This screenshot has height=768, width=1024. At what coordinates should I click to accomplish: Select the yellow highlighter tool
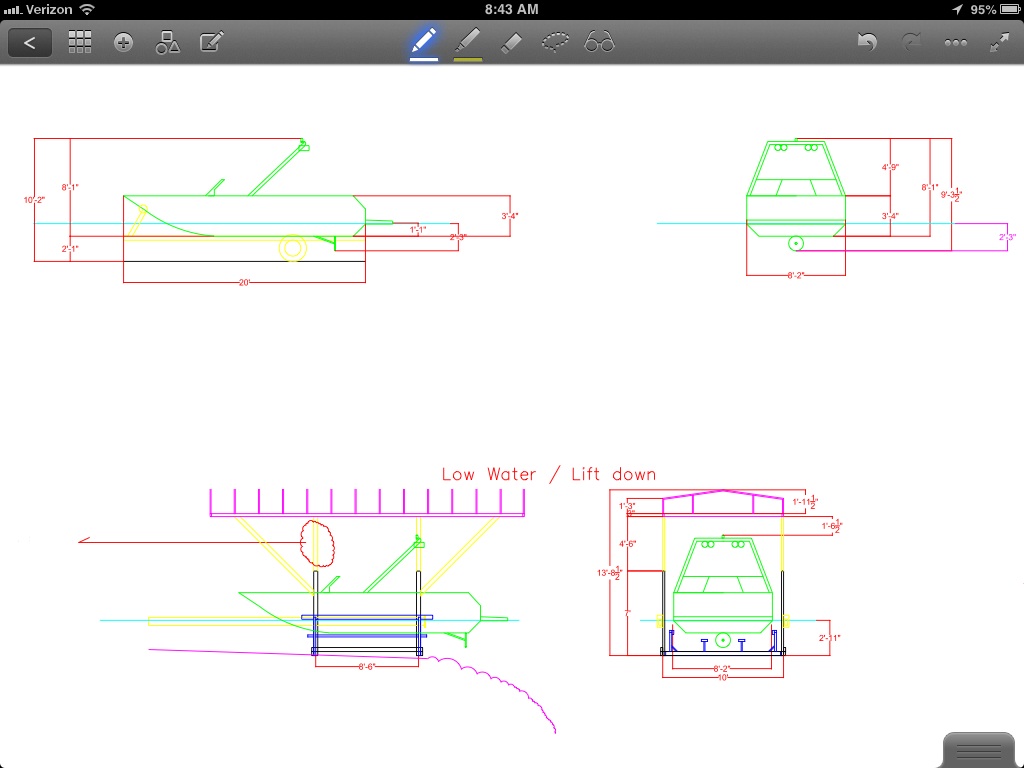(467, 41)
